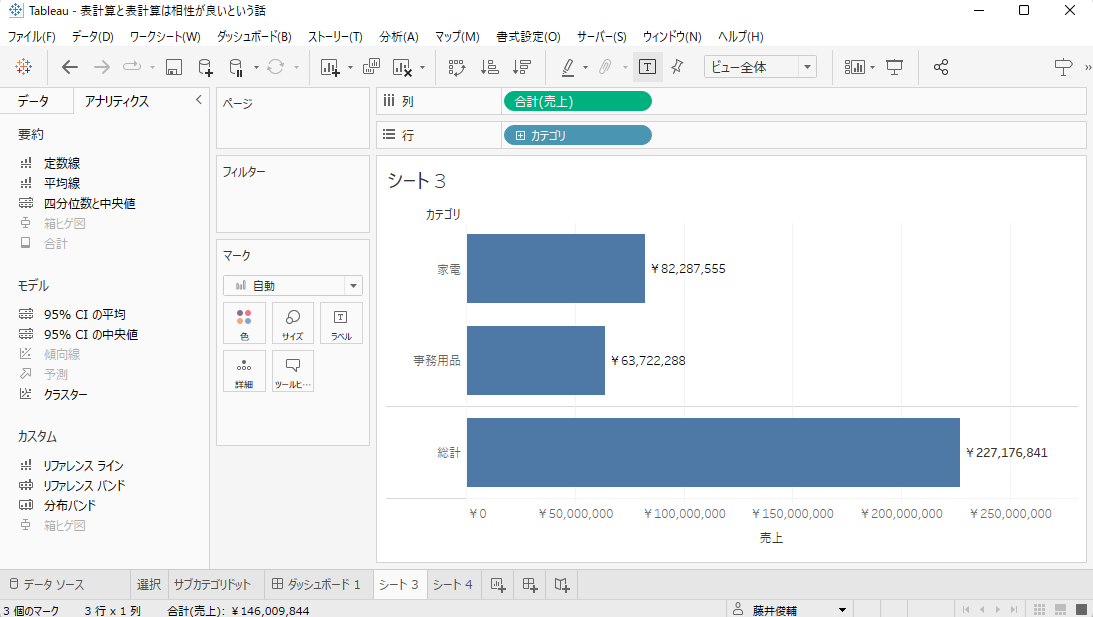Switch to the データ pane tab
This screenshot has width=1093, height=617.
pyautogui.click(x=33, y=101)
